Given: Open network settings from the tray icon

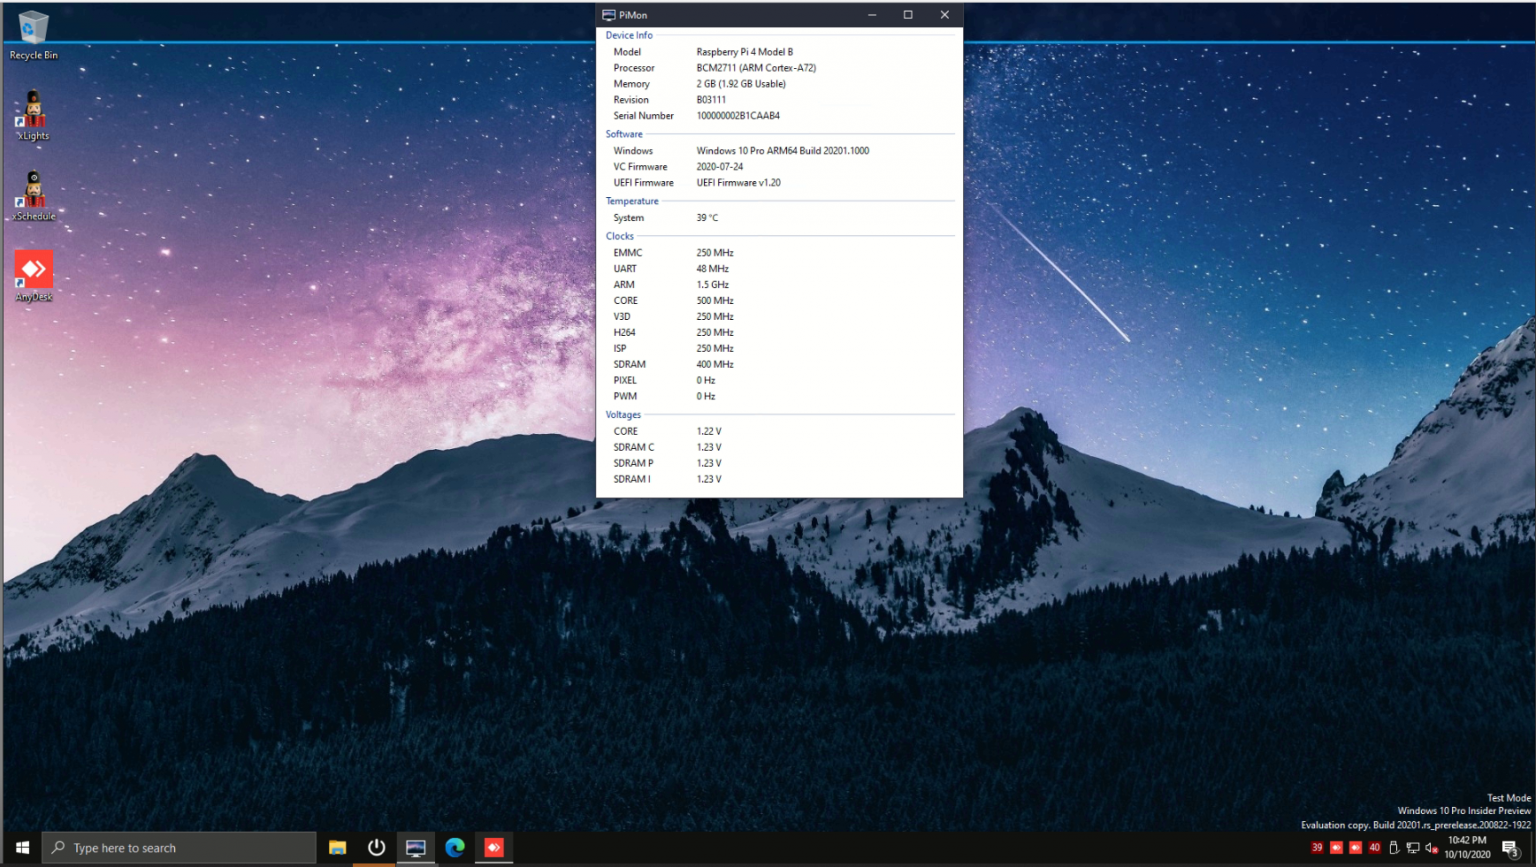Looking at the screenshot, I should click(x=1412, y=847).
